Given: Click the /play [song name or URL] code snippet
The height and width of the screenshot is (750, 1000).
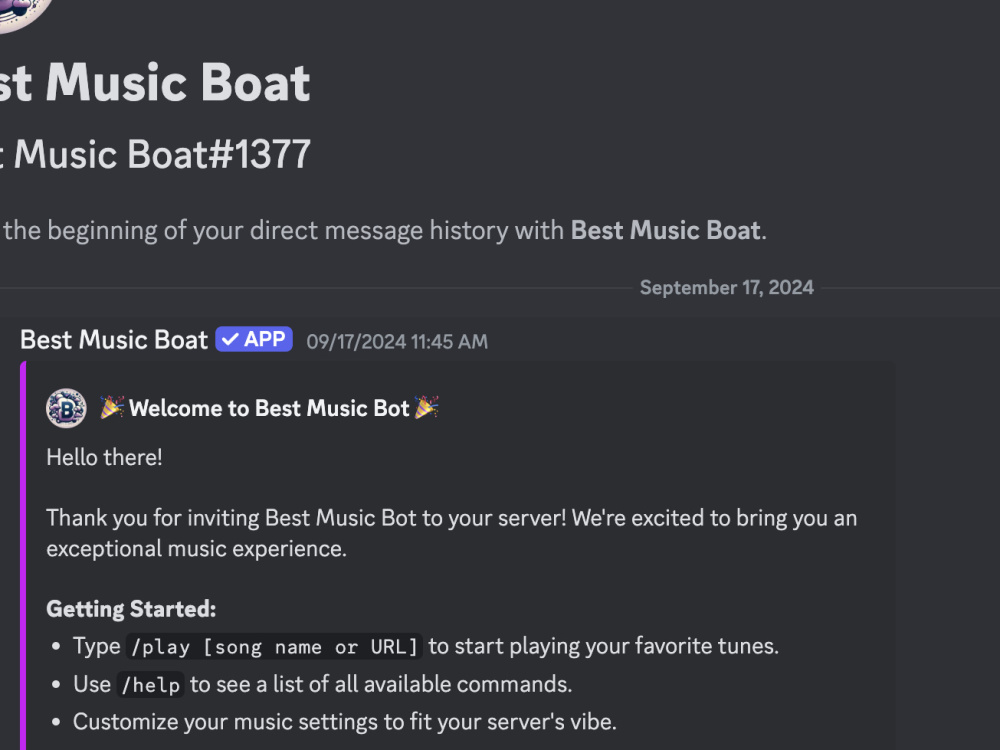Looking at the screenshot, I should [x=274, y=647].
